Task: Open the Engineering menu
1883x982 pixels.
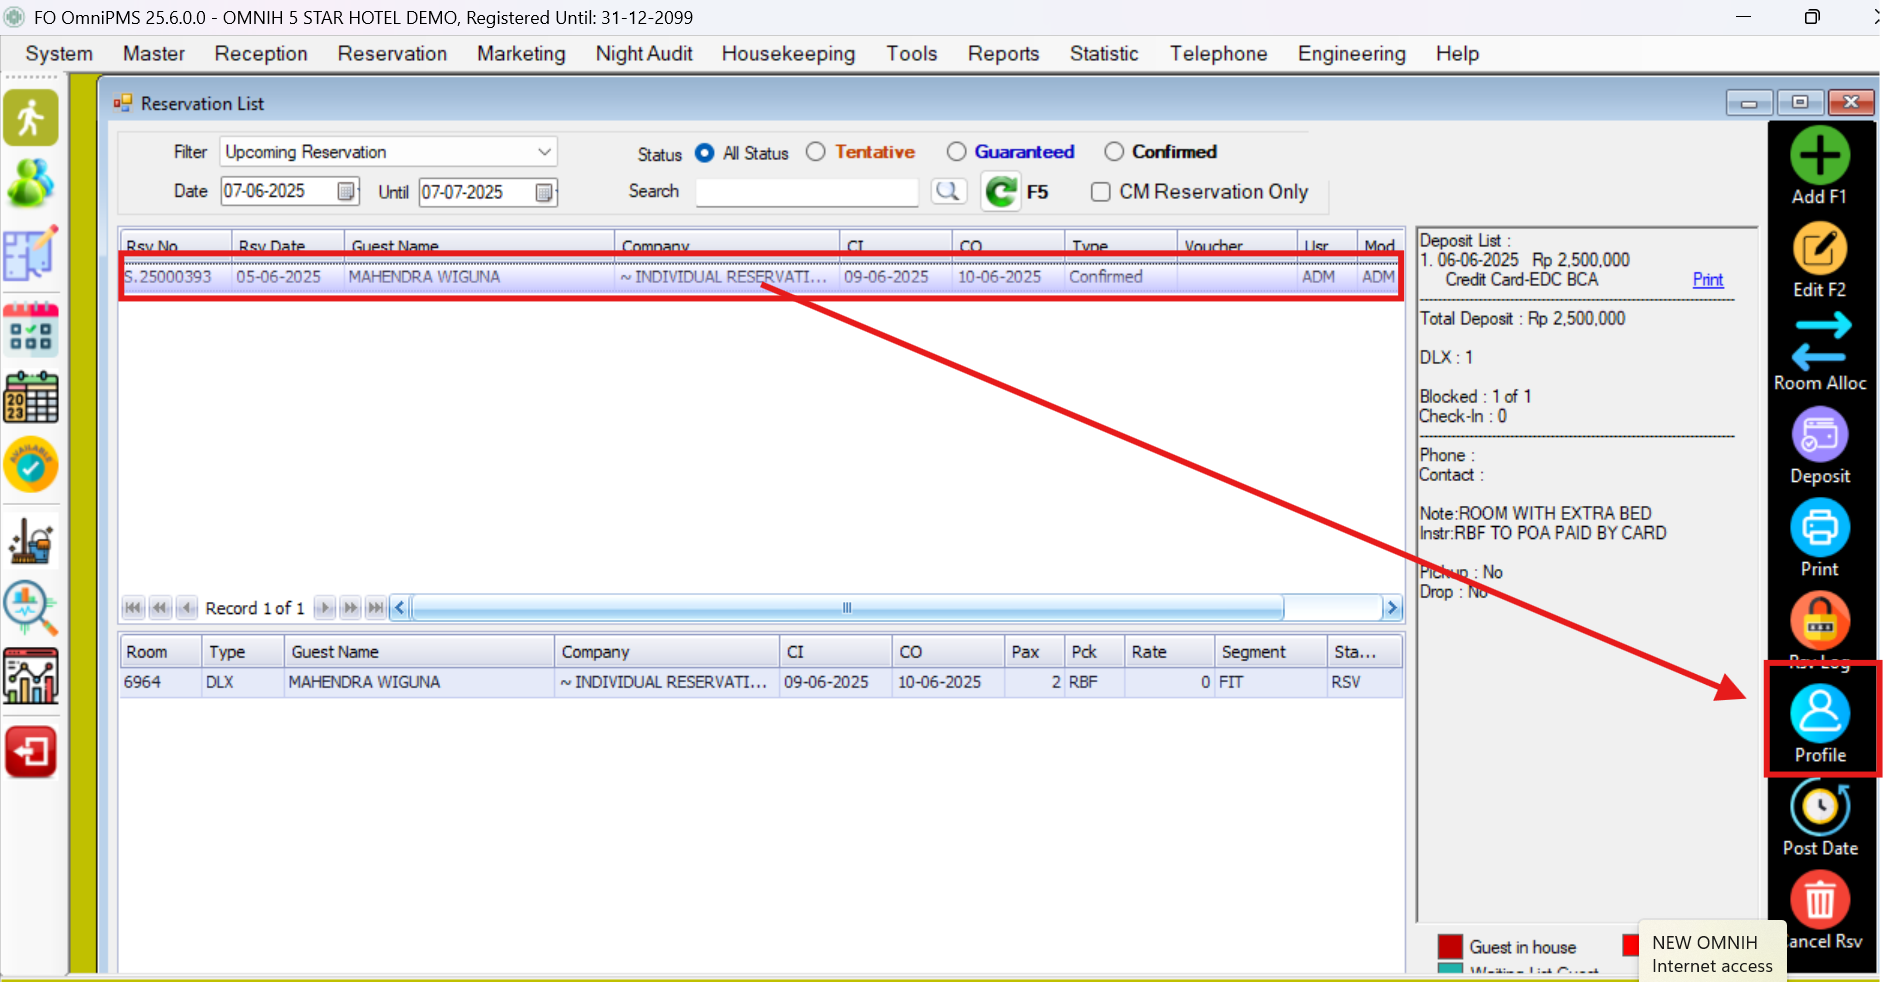Action: click(1351, 54)
